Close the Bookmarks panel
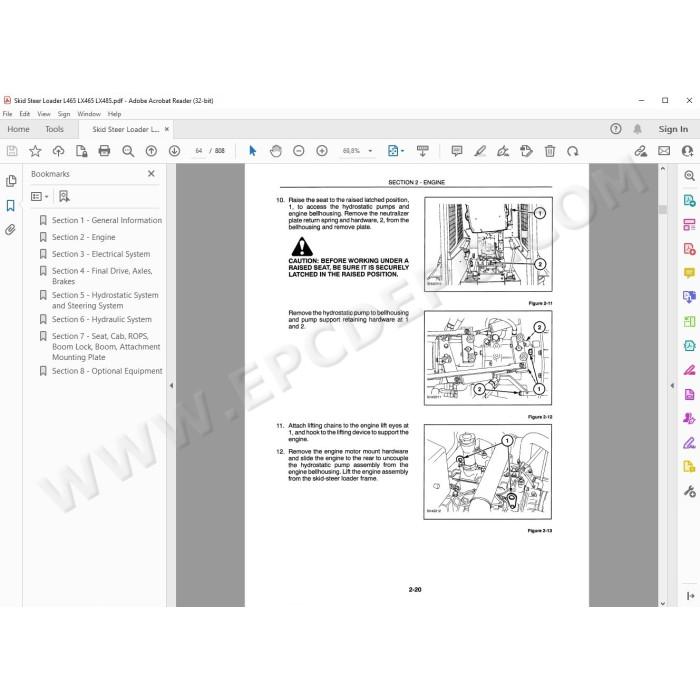 151,174
